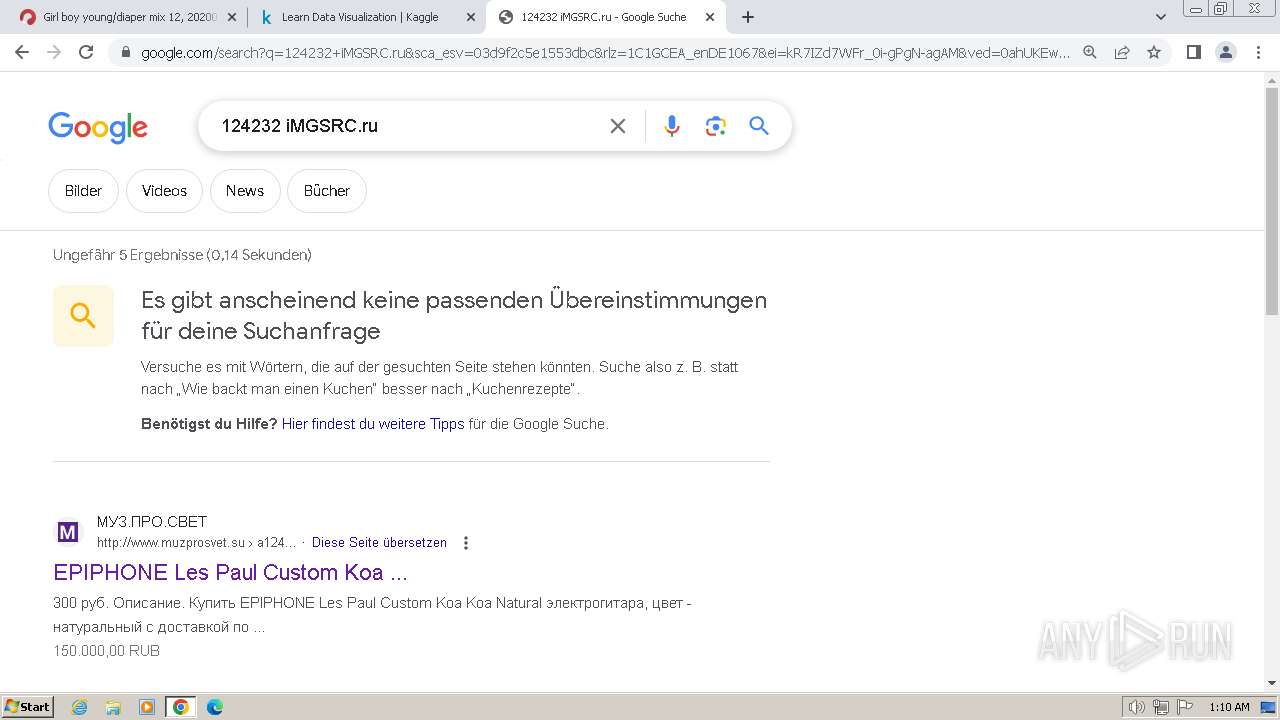Click the browser forward arrow
This screenshot has width=1280, height=720.
54,52
